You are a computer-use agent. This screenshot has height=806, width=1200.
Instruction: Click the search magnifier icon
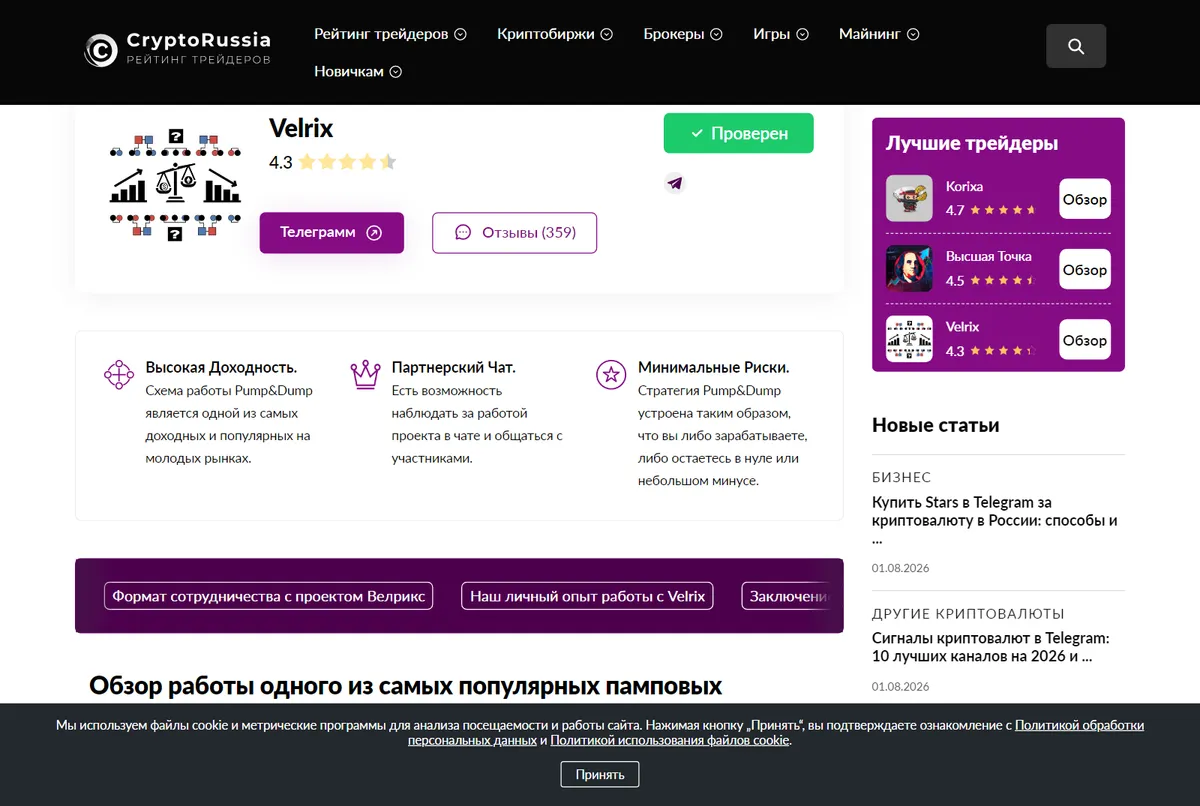pyautogui.click(x=1076, y=46)
